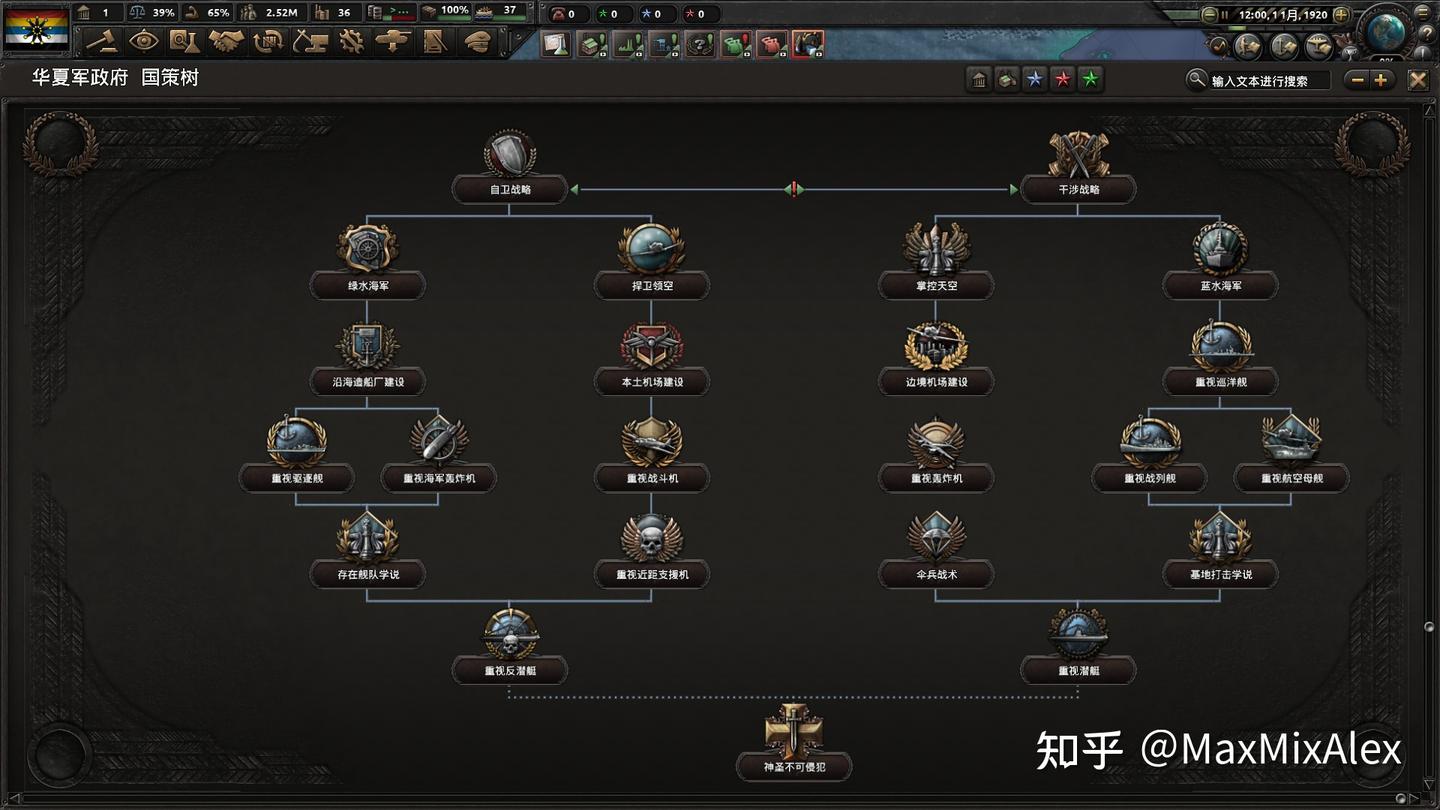
Task: Toggle the red star focus filter
Action: (1063, 80)
